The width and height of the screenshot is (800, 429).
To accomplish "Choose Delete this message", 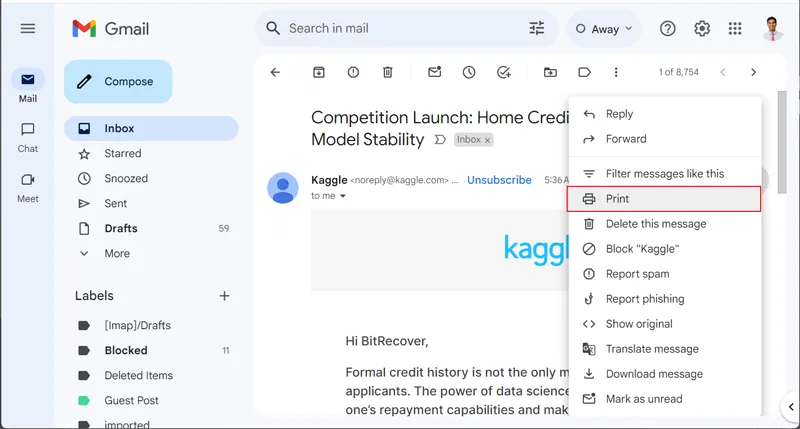I will pos(665,224).
